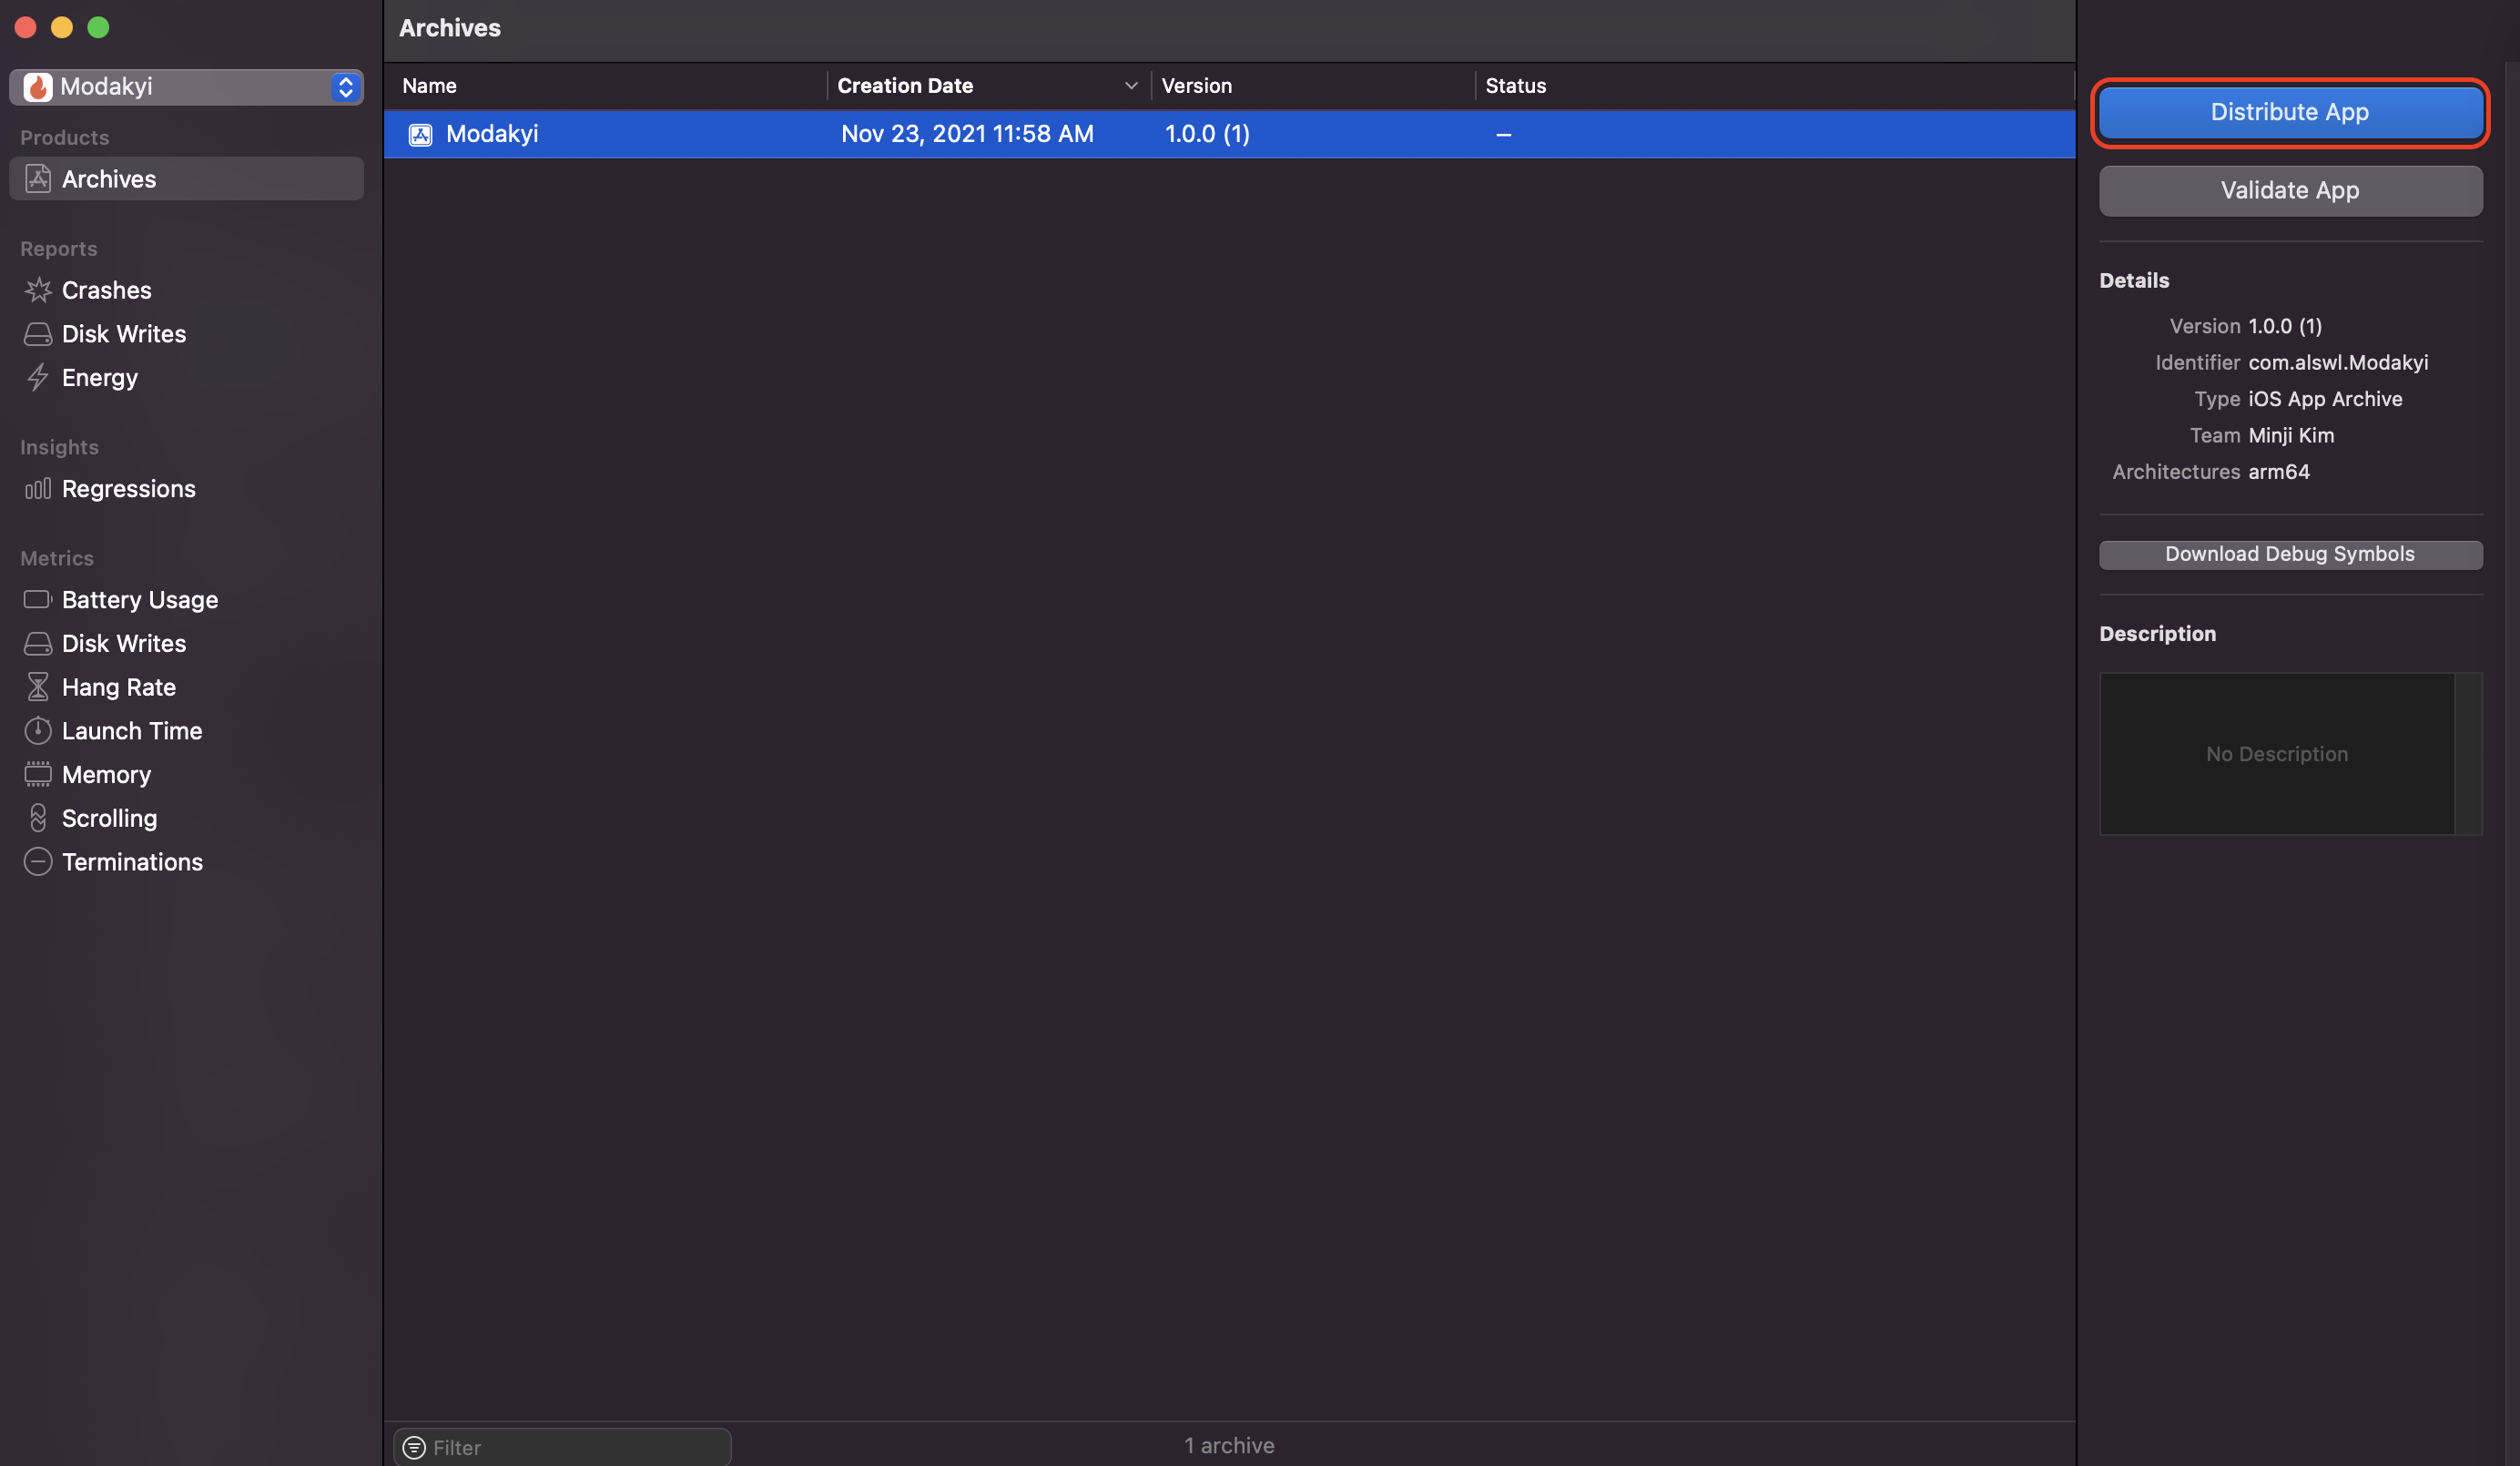The height and width of the screenshot is (1466, 2520).
Task: Click the 1.0.0 (1) version cell in table
Action: (x=1207, y=134)
